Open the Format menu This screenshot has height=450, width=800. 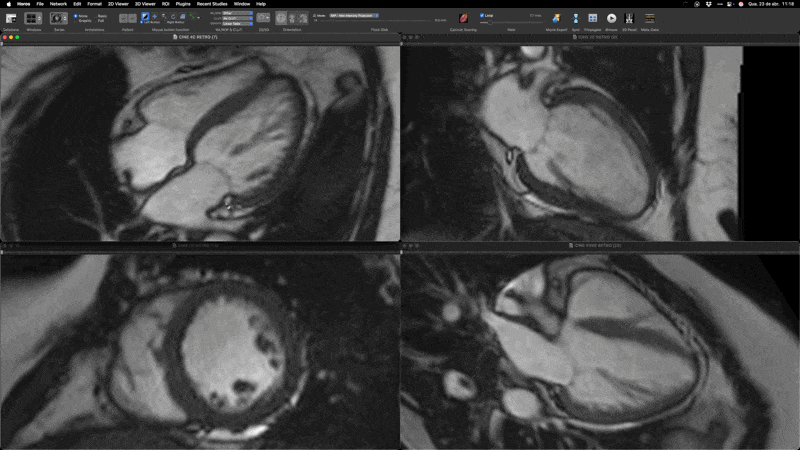click(94, 4)
